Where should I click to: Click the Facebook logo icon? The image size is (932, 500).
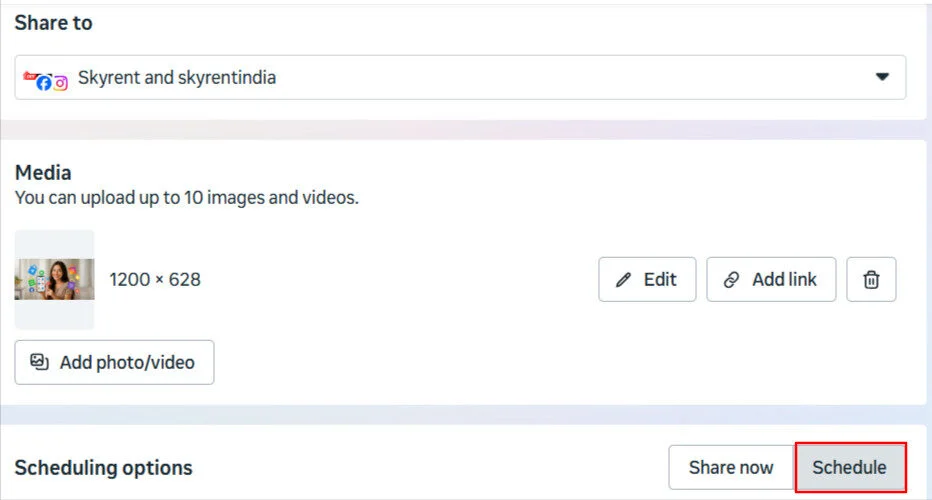tap(44, 83)
